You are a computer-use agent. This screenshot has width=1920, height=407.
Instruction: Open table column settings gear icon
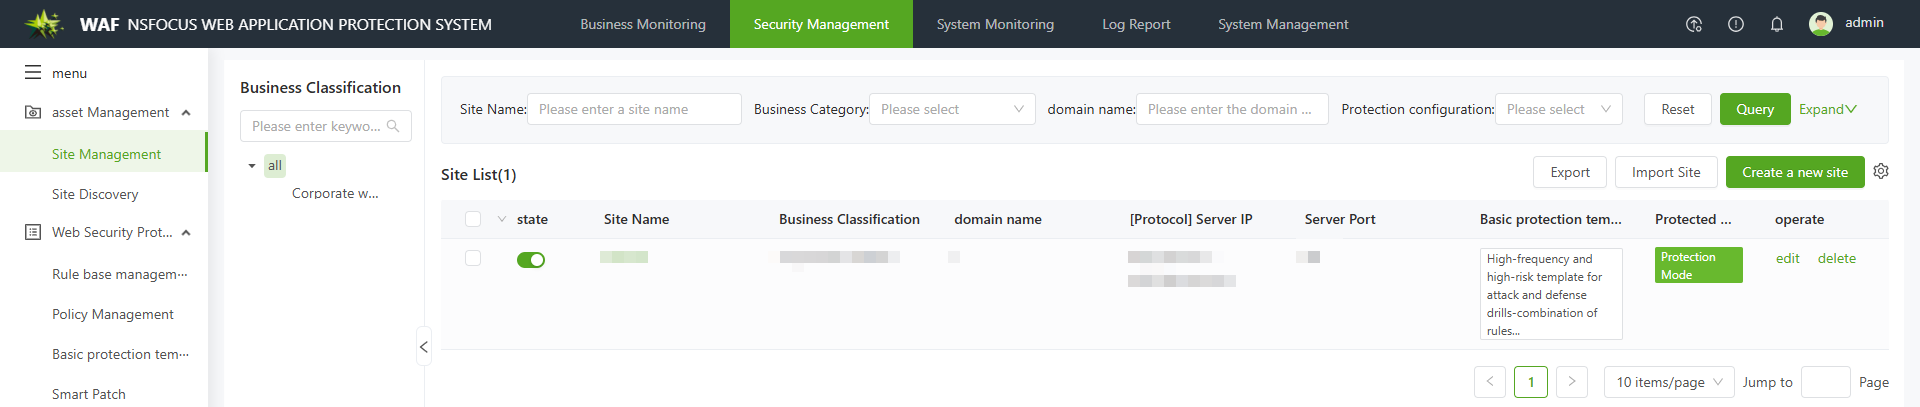(1880, 172)
